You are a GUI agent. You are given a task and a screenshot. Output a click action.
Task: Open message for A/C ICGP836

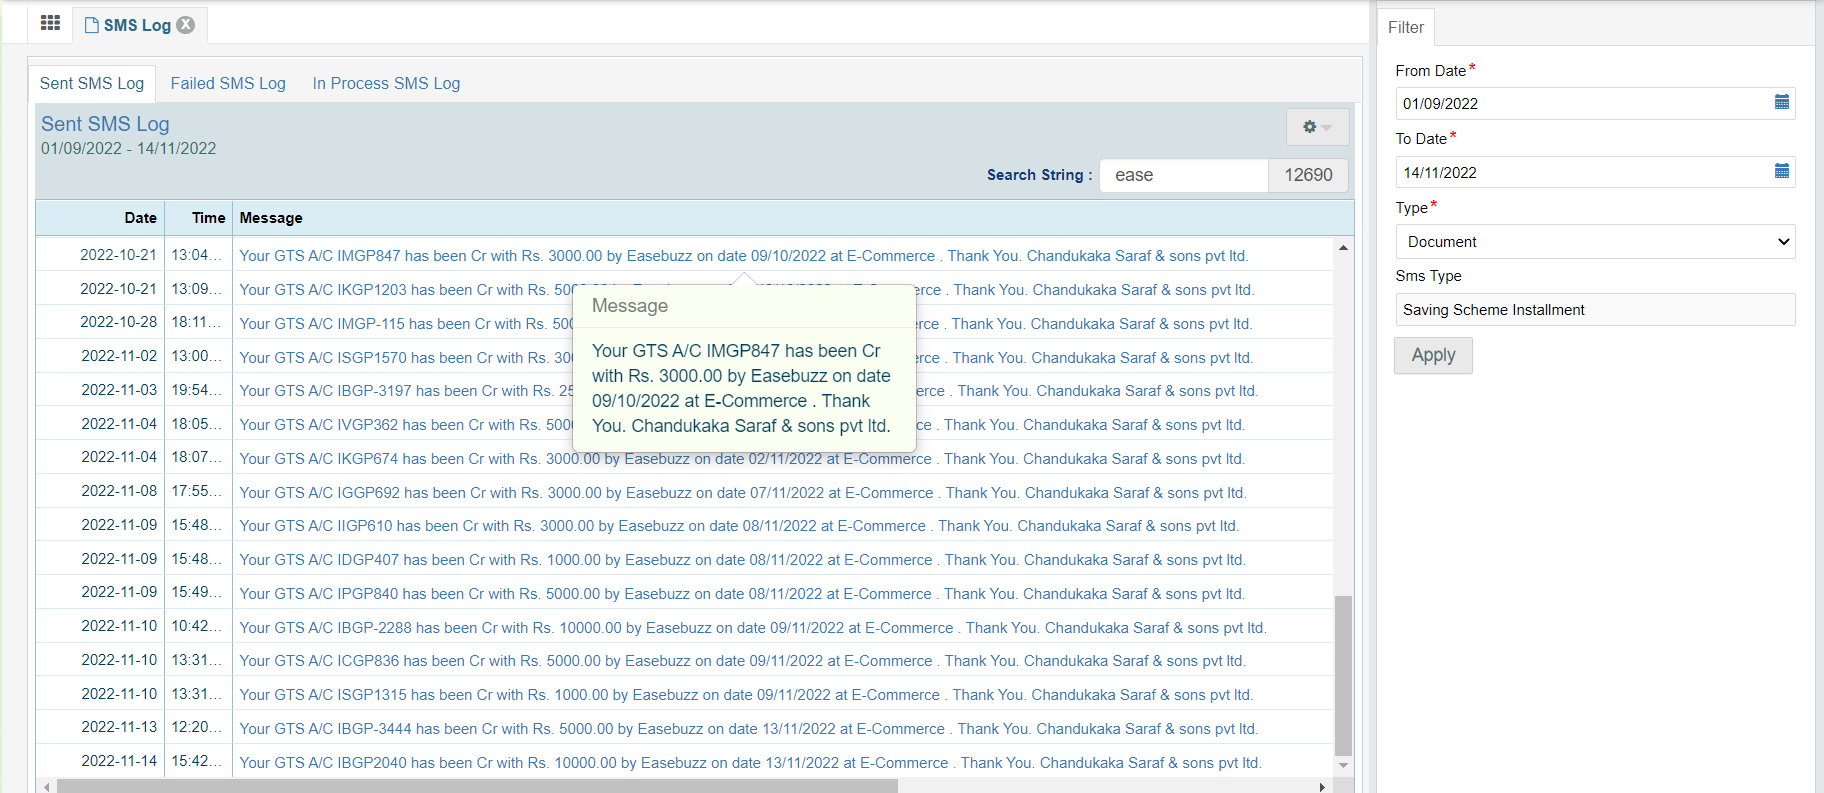click(742, 661)
